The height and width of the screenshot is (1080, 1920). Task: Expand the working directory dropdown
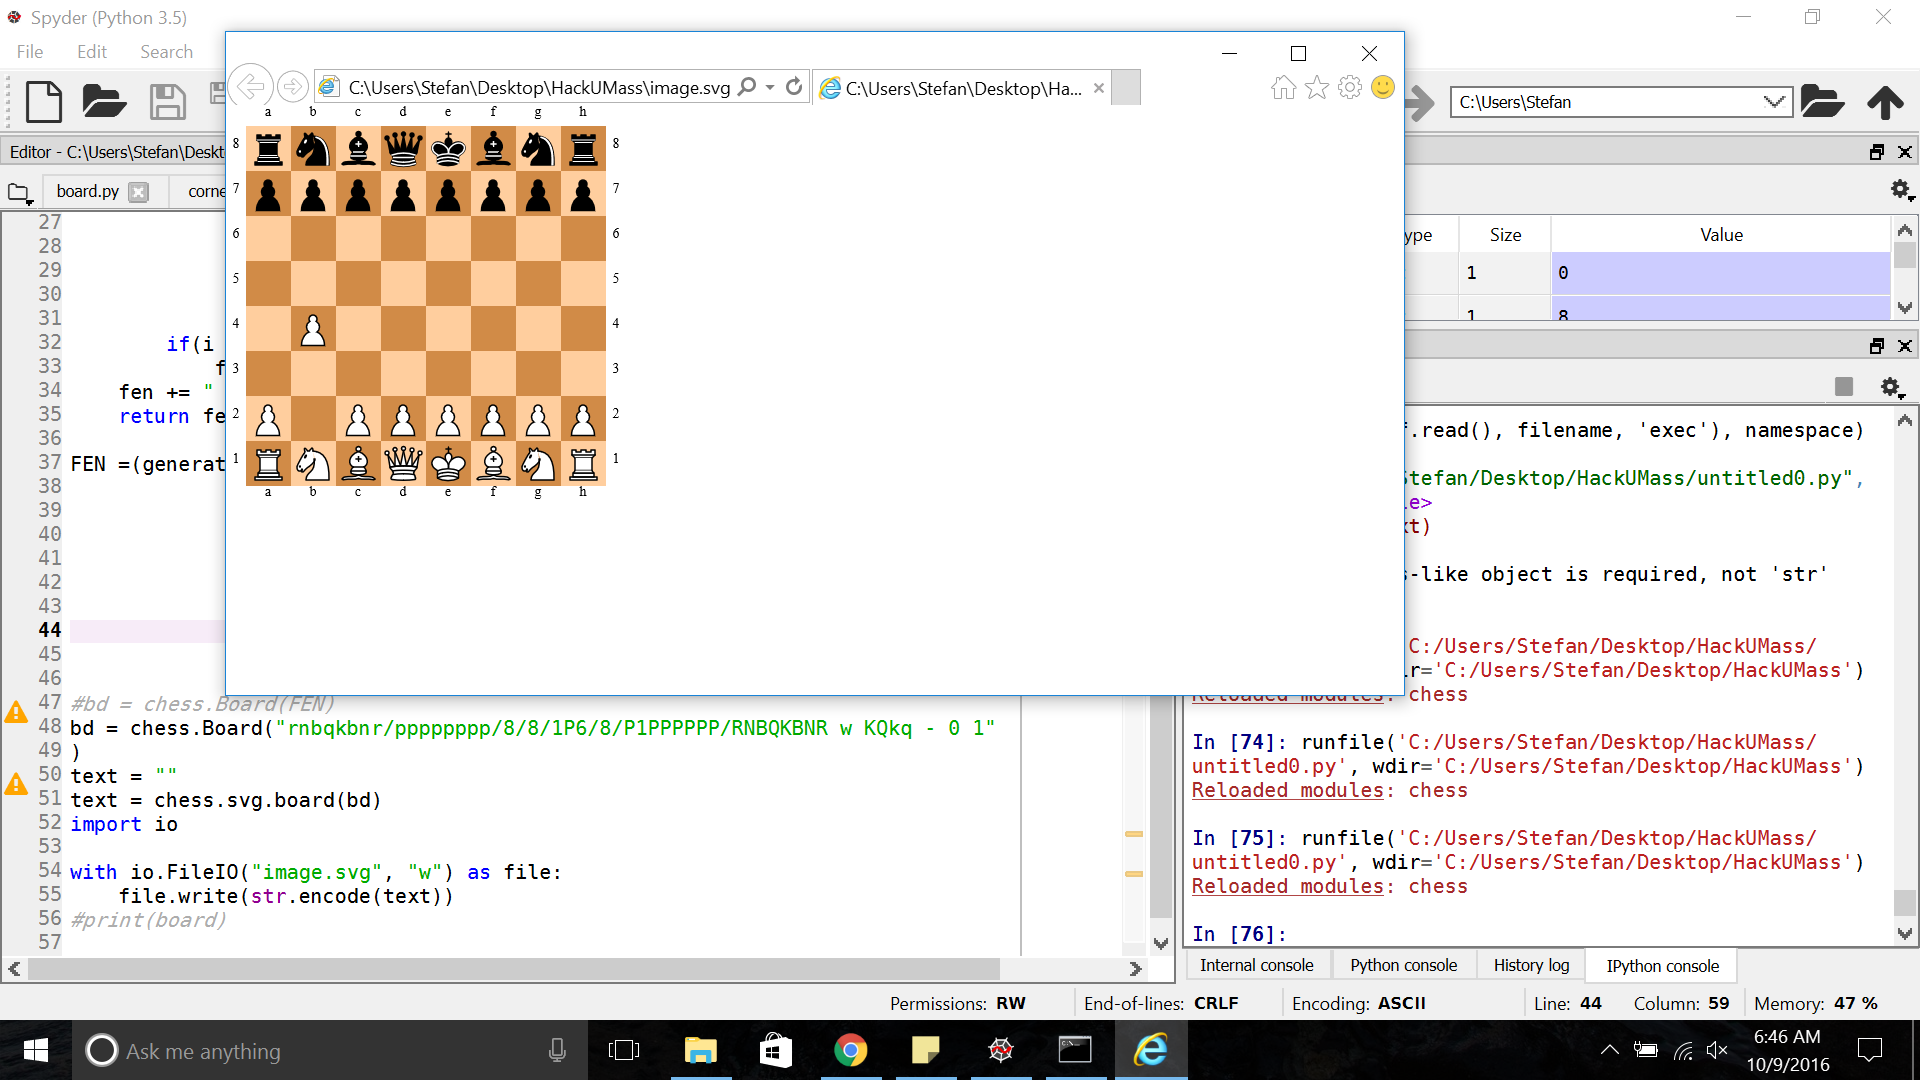pyautogui.click(x=1774, y=102)
